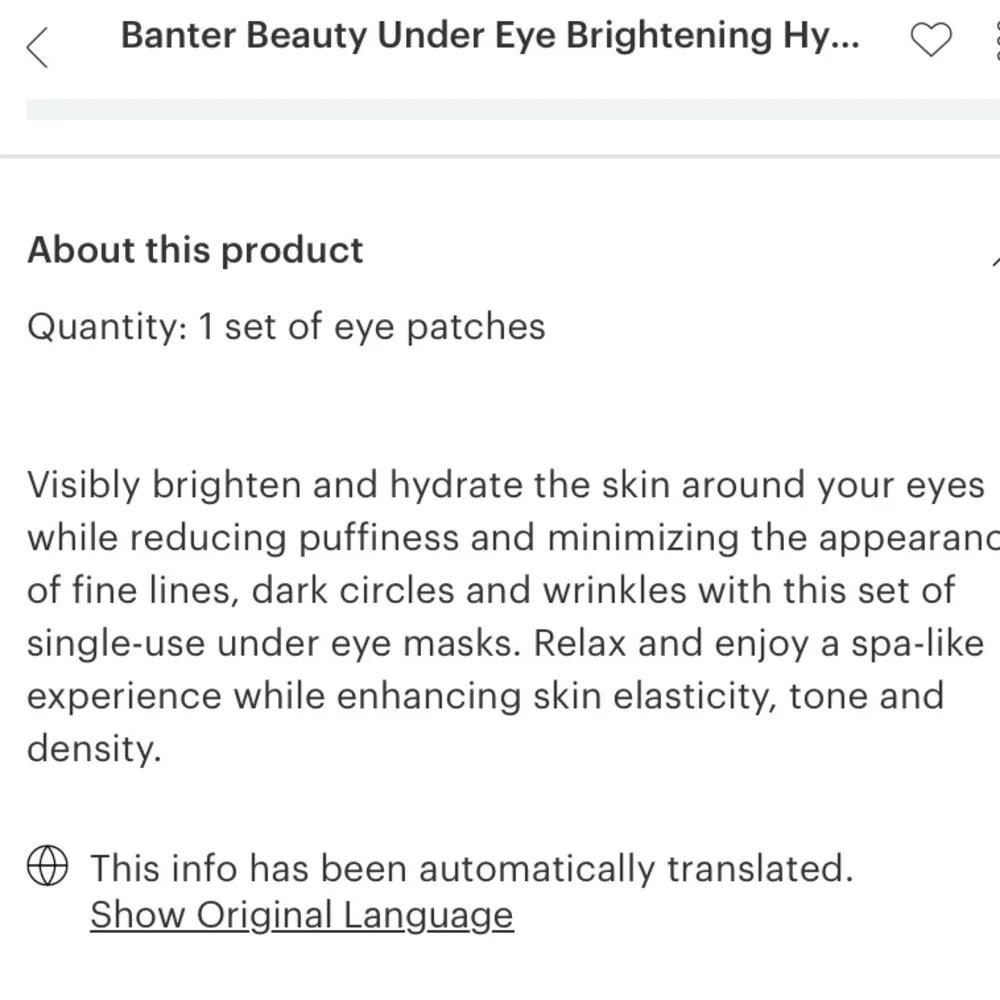Select the Quantity: 1 set of eye patches text
Image resolution: width=1000 pixels, height=1000 pixels.
(287, 326)
